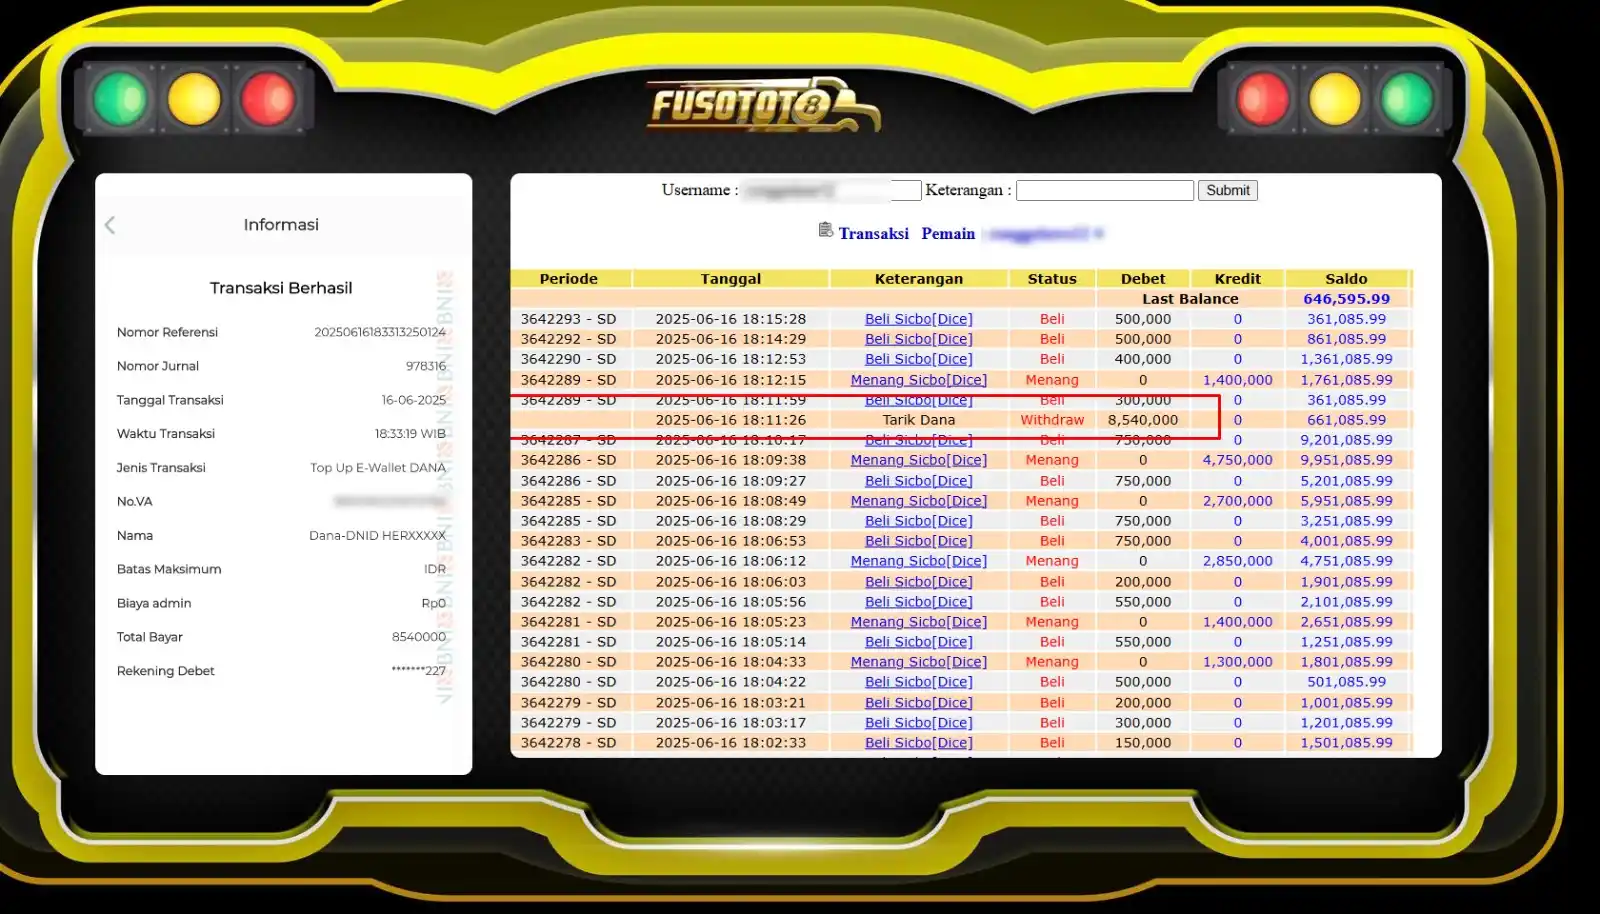Click the yellow light in right traffic signal
Image resolution: width=1600 pixels, height=914 pixels.
1335,99
